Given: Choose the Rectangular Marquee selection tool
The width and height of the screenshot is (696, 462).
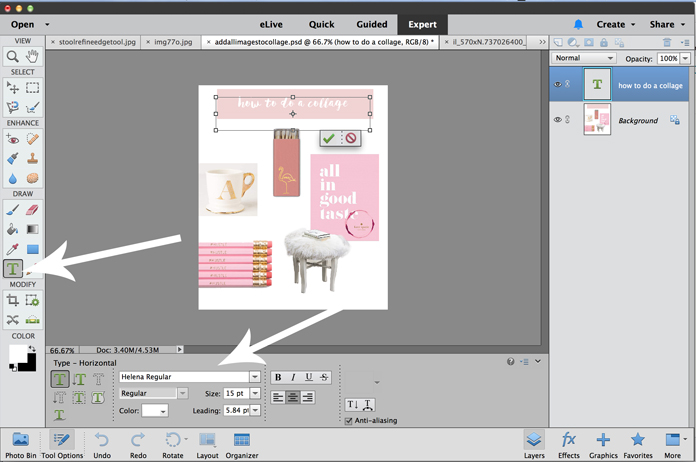Looking at the screenshot, I should tap(33, 88).
